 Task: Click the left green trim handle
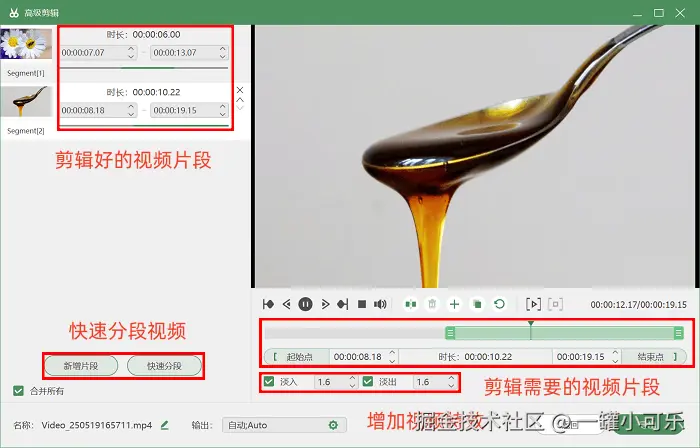pos(450,333)
